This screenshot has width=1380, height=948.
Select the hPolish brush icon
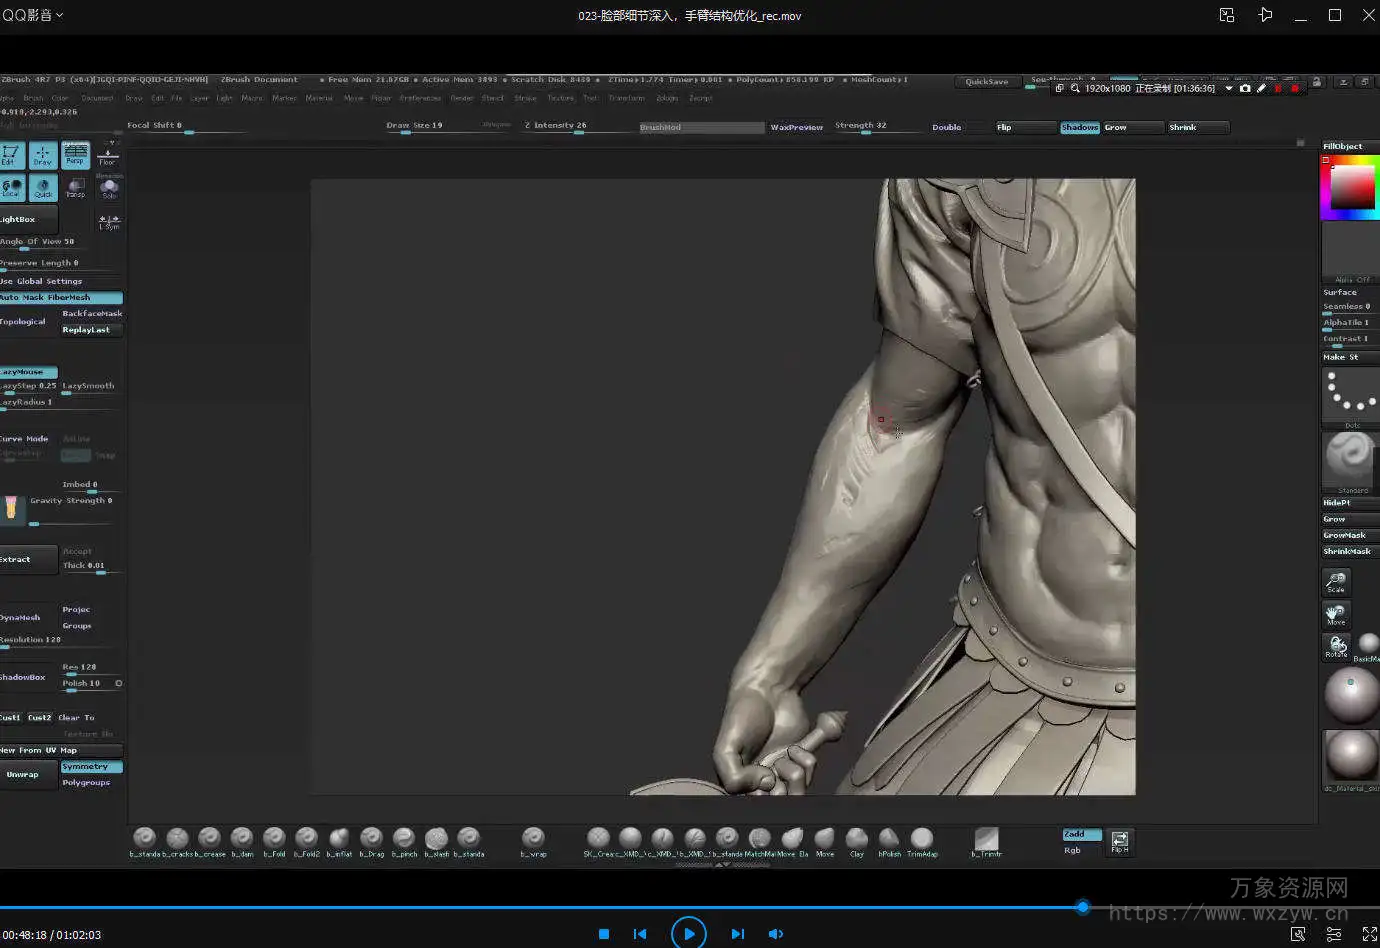889,838
